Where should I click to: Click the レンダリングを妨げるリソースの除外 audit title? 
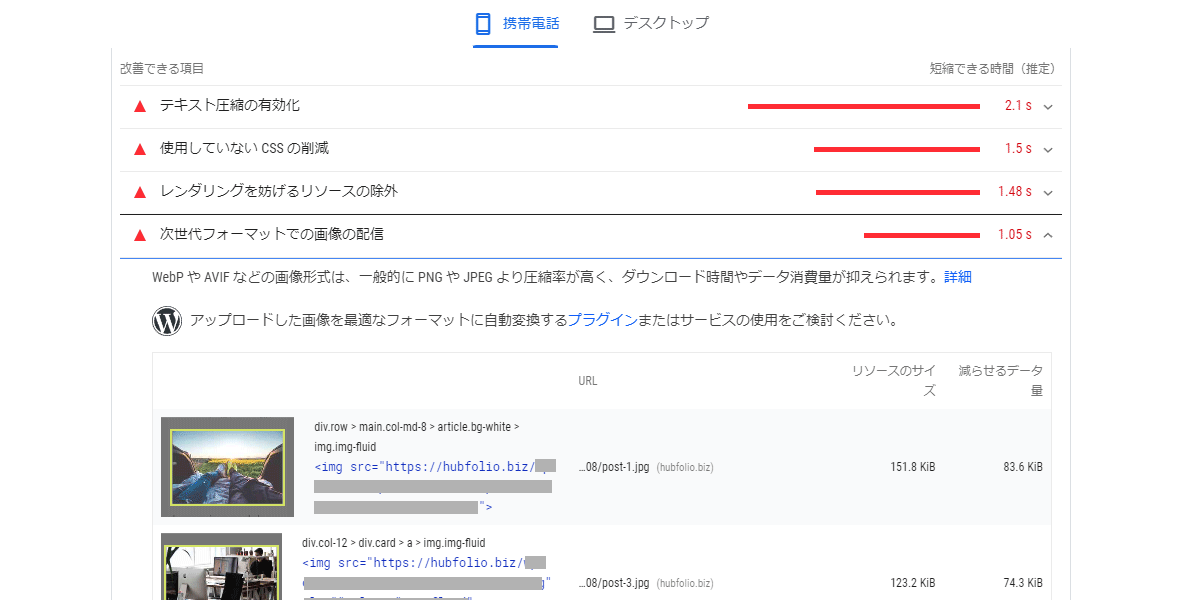click(279, 191)
